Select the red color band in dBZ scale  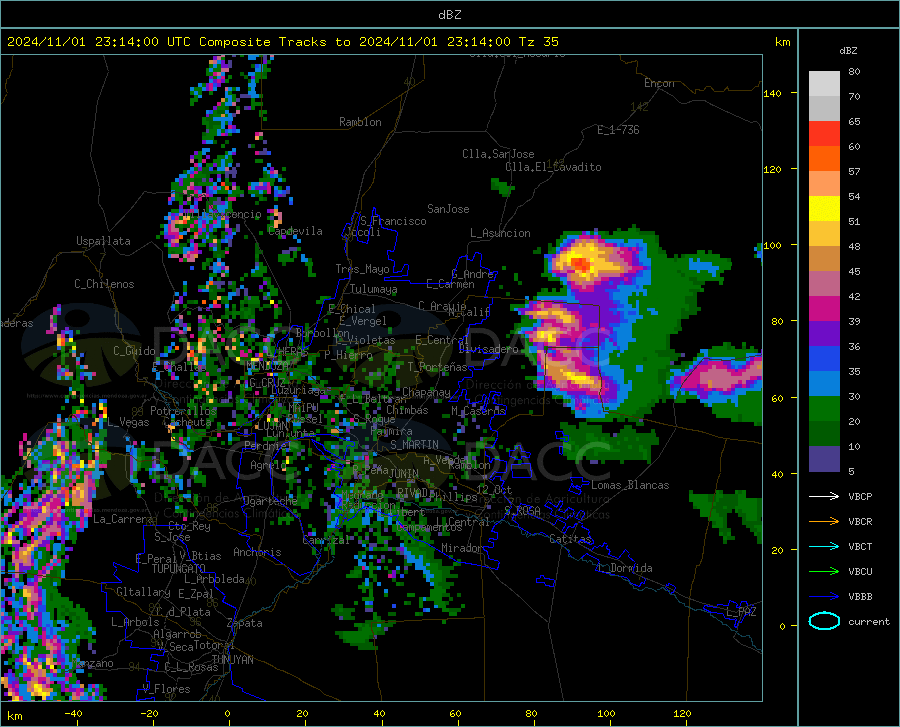click(x=824, y=134)
